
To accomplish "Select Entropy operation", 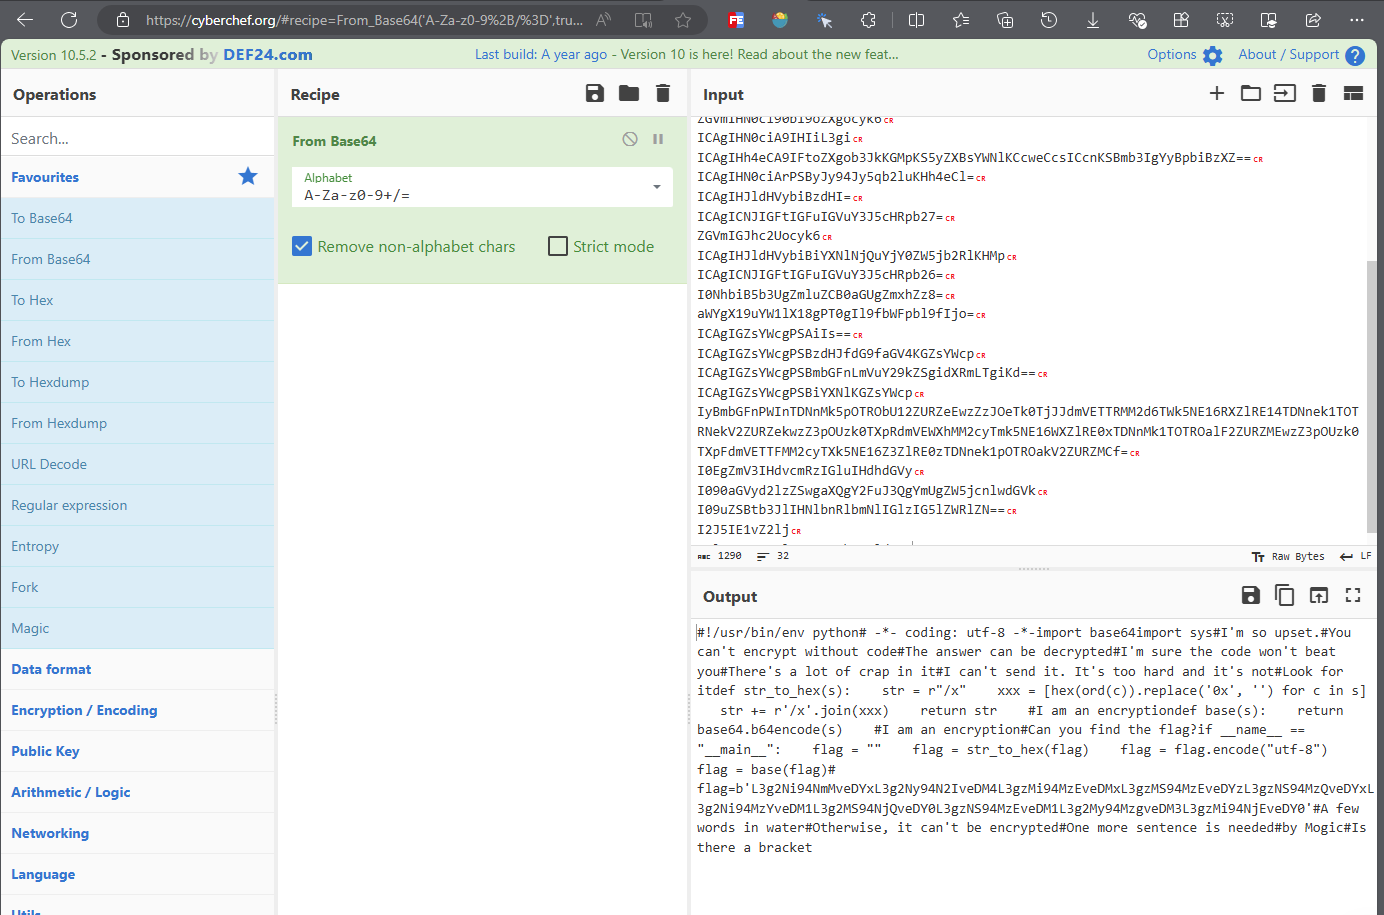I will (x=137, y=546).
